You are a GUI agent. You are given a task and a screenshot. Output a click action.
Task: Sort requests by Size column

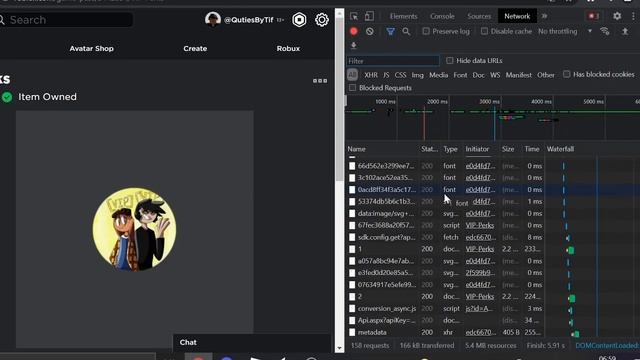coord(508,149)
